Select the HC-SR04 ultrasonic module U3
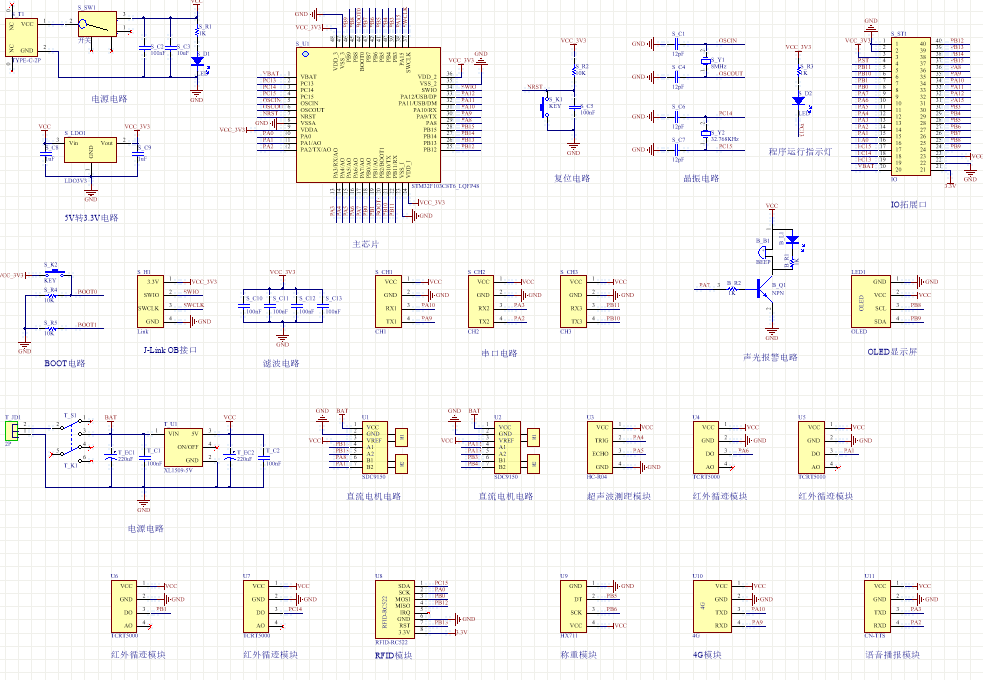Viewport: 983px width, 680px height. pos(600,447)
